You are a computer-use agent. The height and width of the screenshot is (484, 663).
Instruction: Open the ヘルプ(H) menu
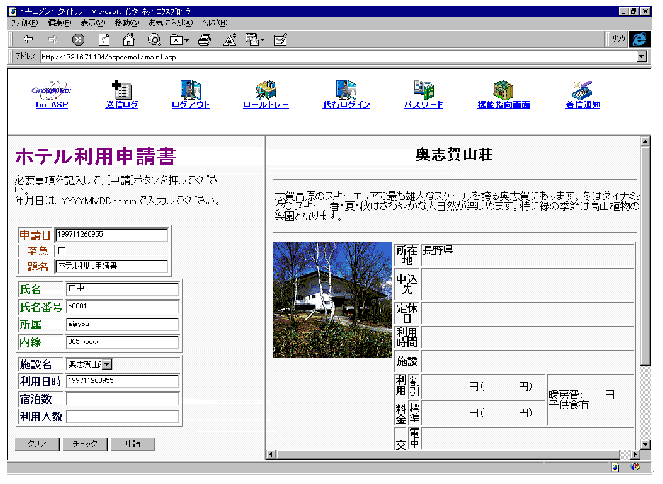[214, 23]
